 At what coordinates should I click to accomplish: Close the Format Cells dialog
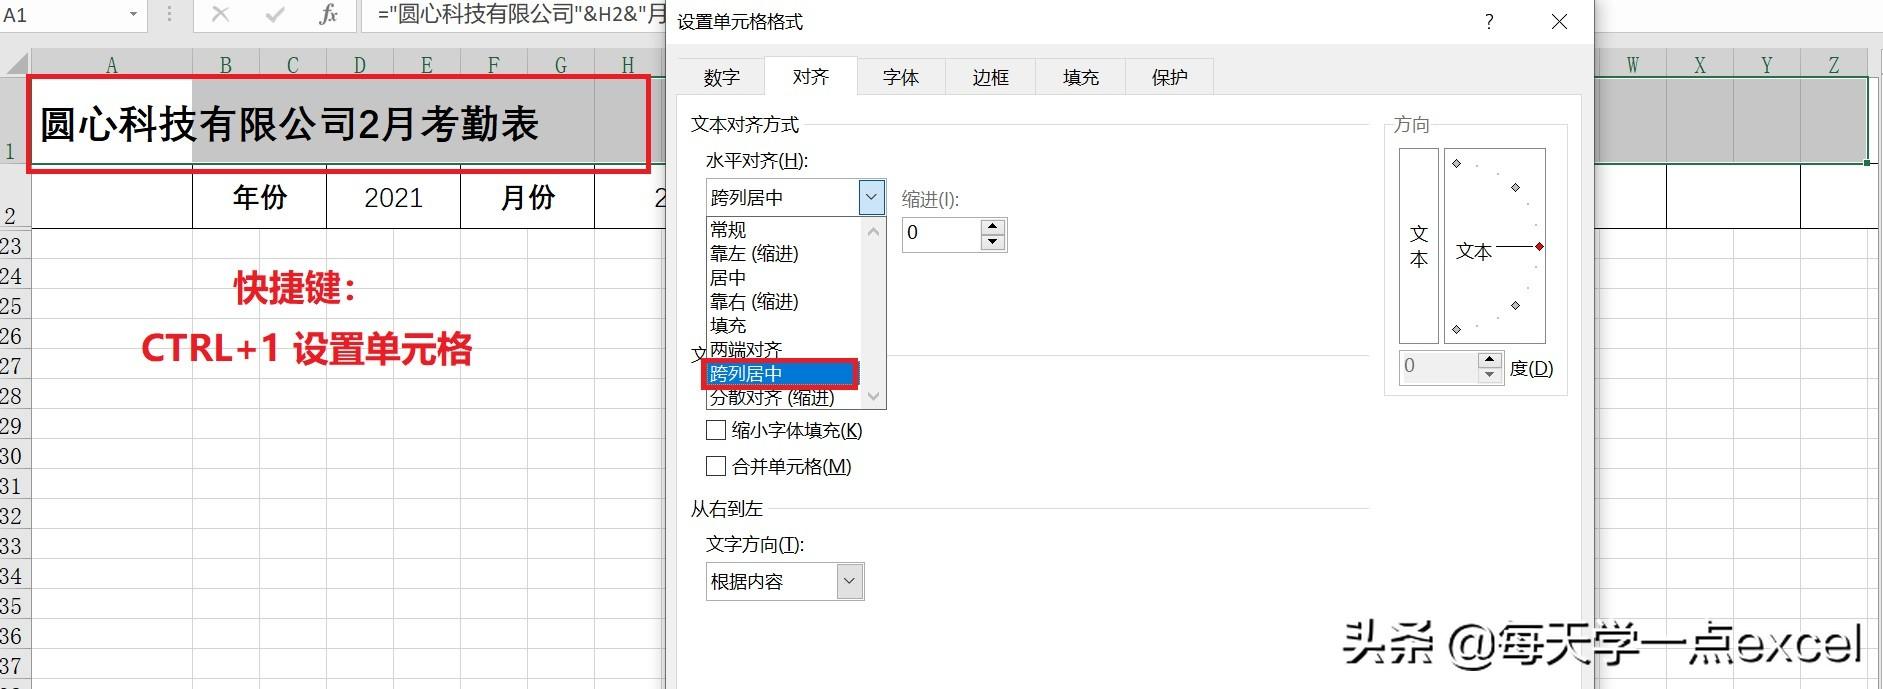[x=1559, y=21]
